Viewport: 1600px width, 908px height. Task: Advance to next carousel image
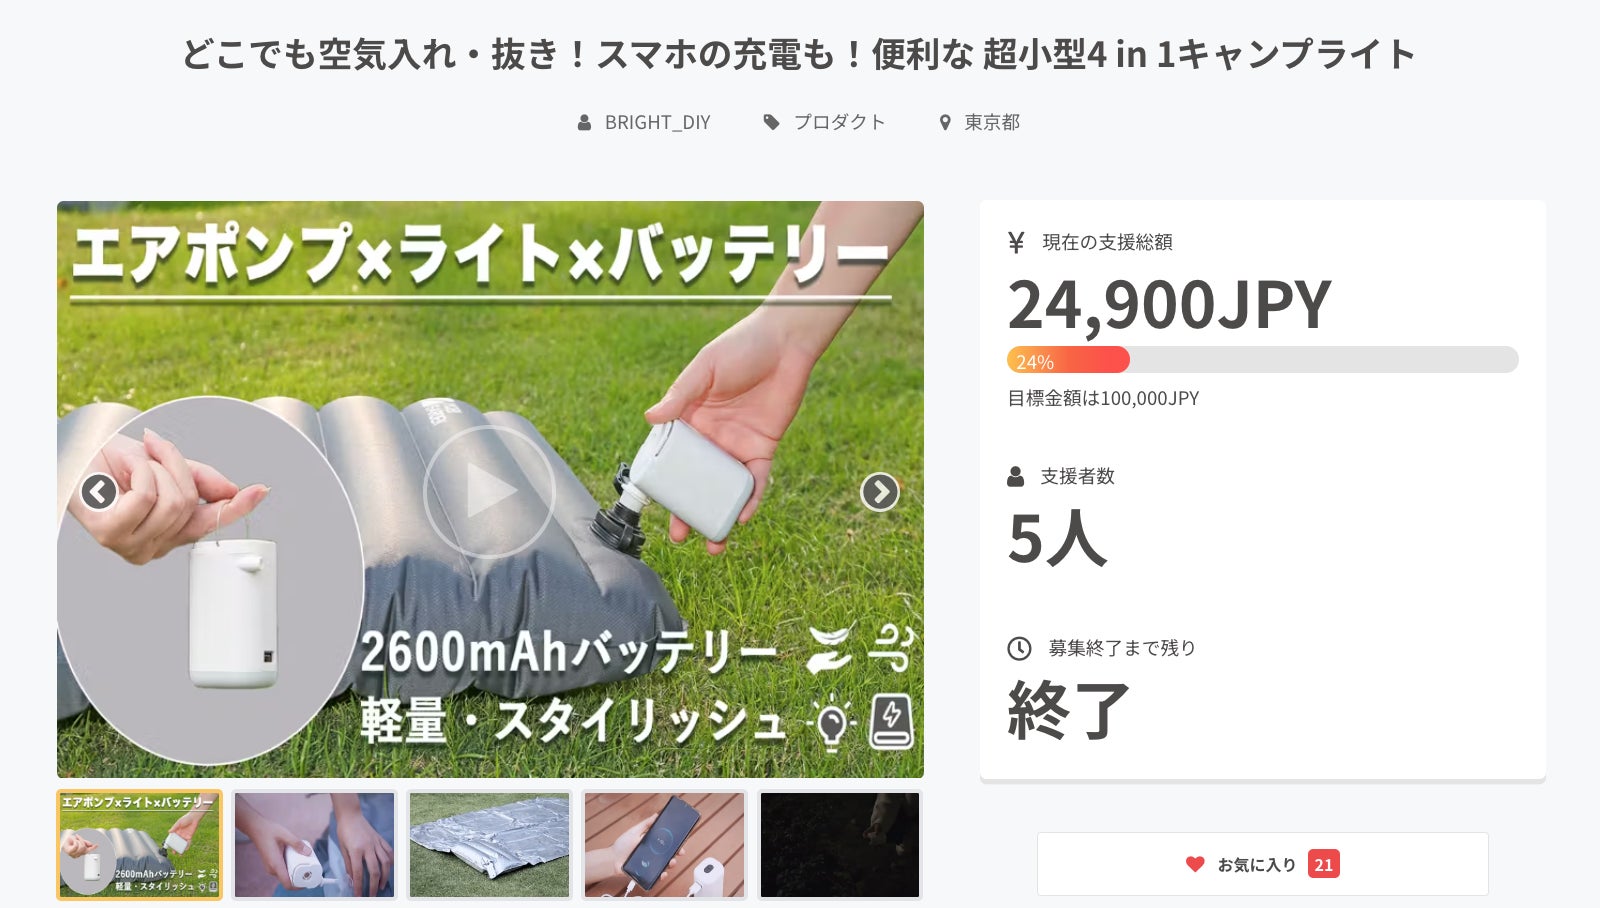tap(880, 492)
